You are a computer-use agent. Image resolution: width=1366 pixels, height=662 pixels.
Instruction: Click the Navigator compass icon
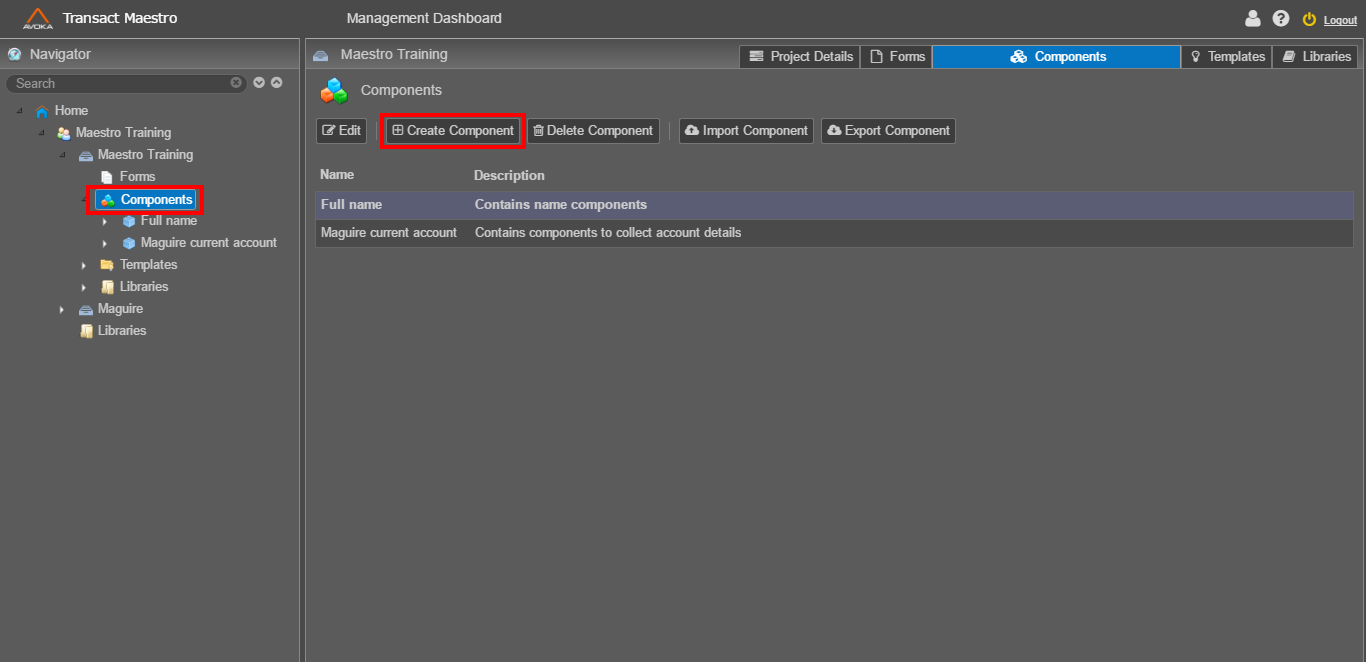[12, 54]
